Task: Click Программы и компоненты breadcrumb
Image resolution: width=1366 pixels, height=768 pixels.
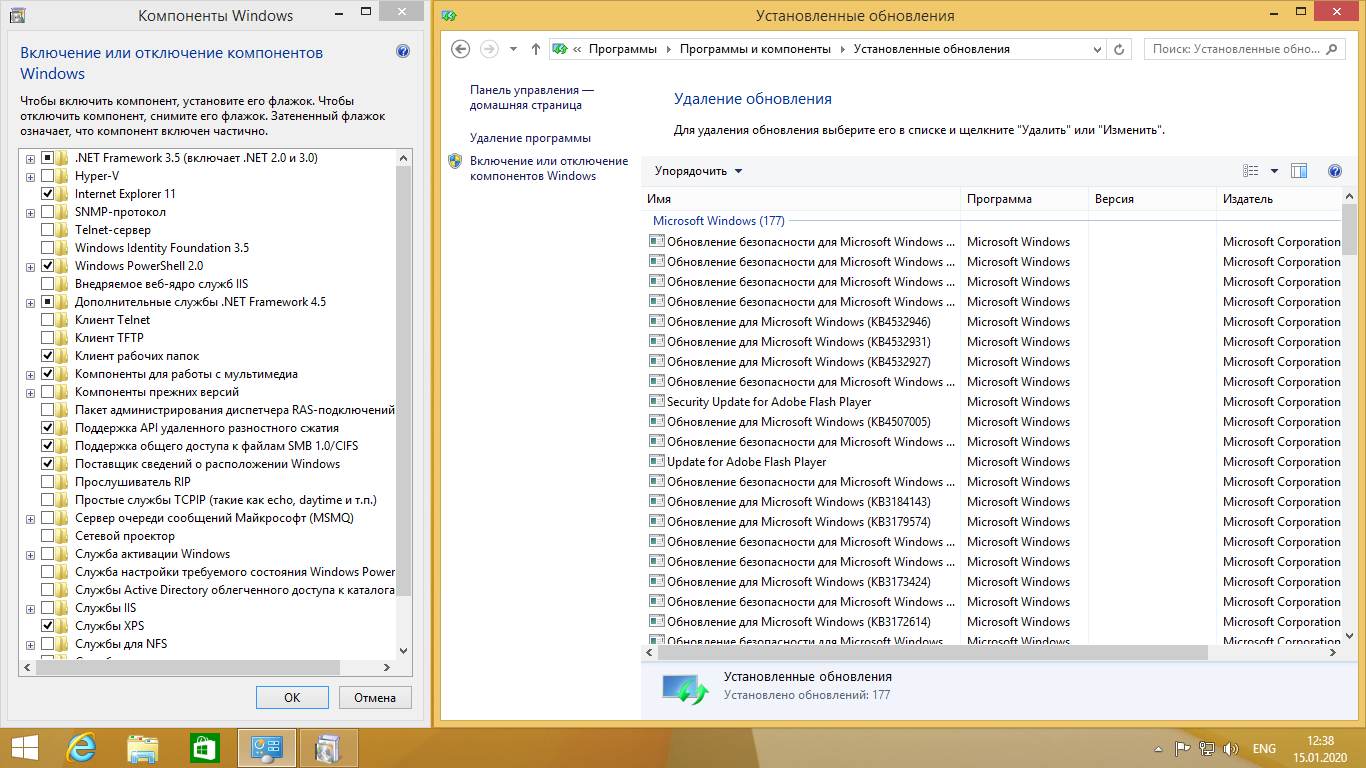Action: (755, 49)
